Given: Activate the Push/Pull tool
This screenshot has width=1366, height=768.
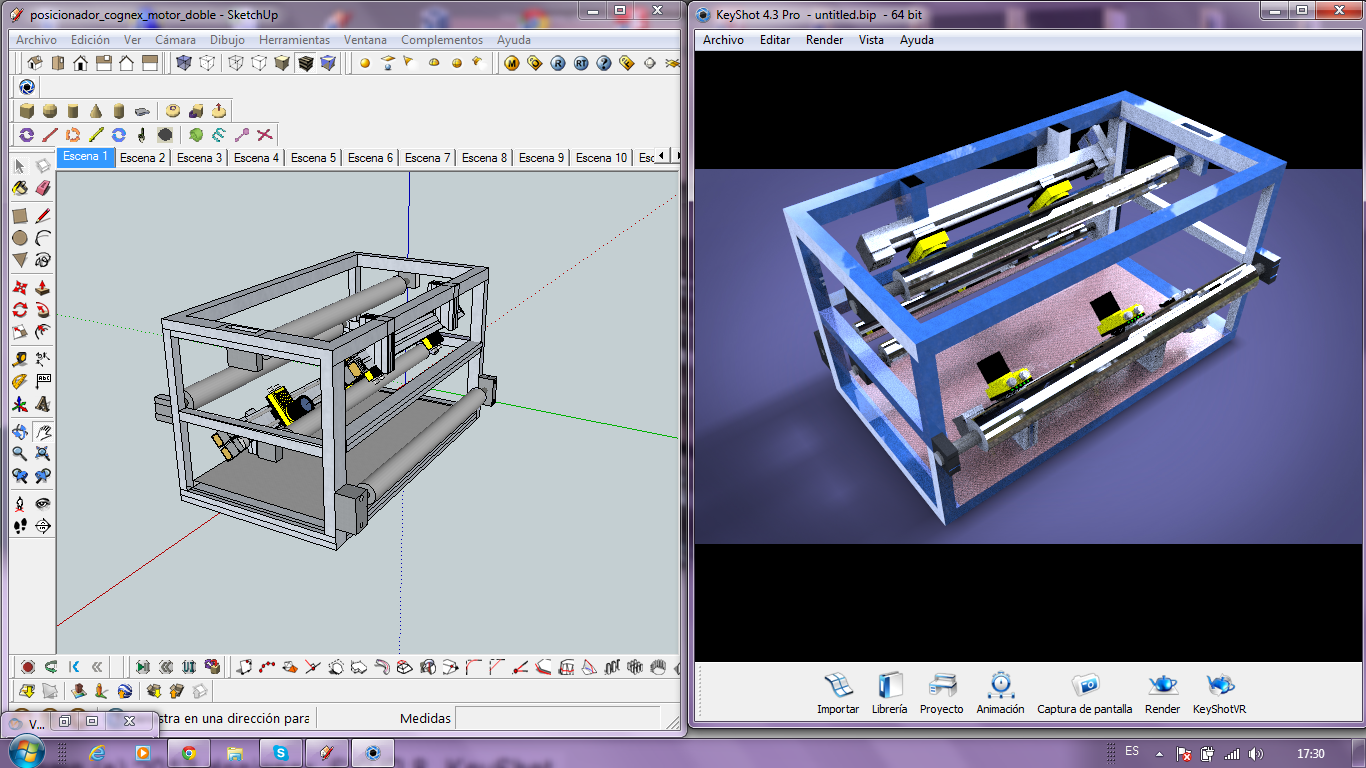Looking at the screenshot, I should [x=41, y=288].
